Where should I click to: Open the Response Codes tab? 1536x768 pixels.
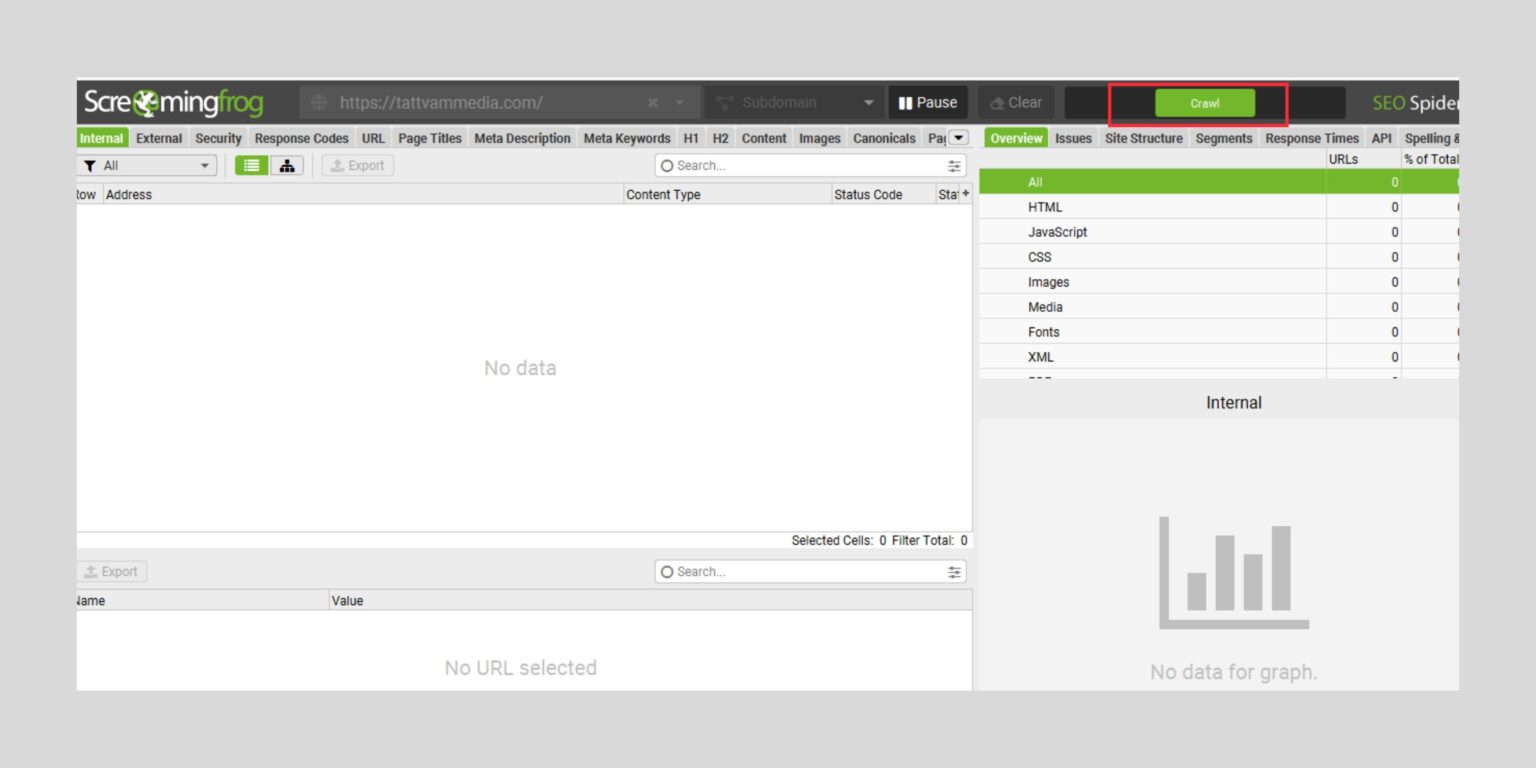[x=301, y=139]
